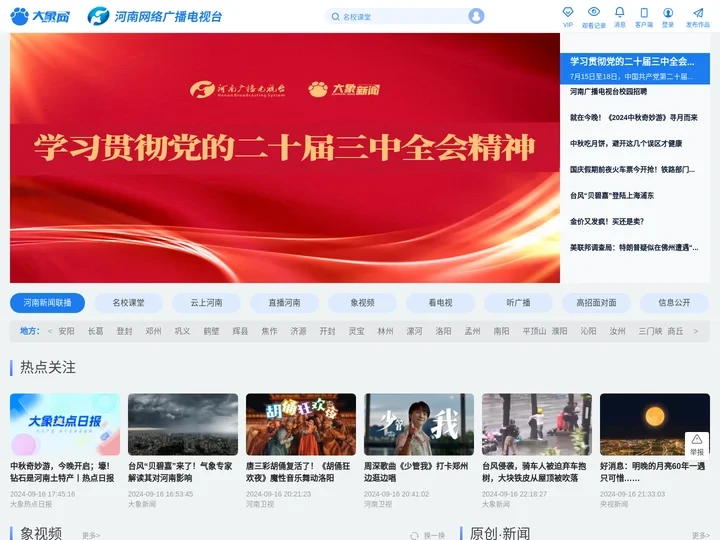Choose 安阳 in city list
720x540 pixels.
(x=66, y=331)
